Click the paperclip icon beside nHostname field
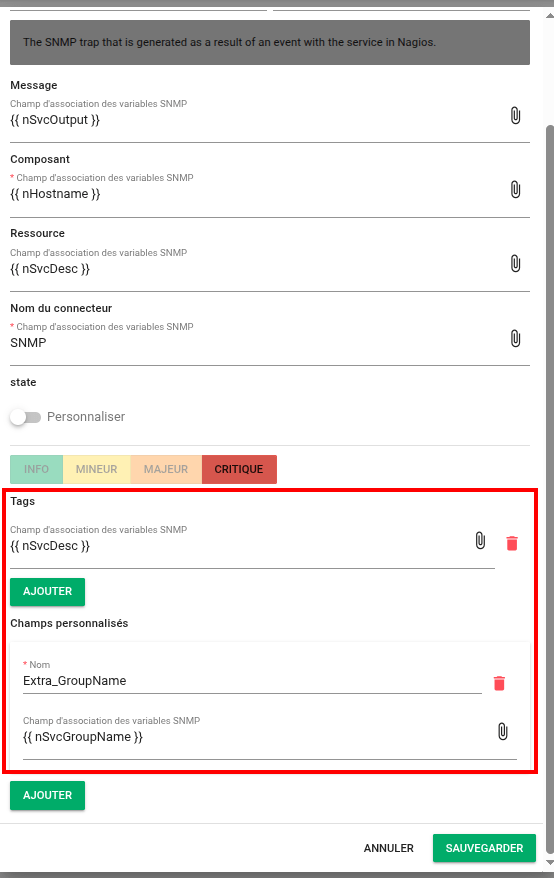The height and width of the screenshot is (878, 554). point(515,189)
